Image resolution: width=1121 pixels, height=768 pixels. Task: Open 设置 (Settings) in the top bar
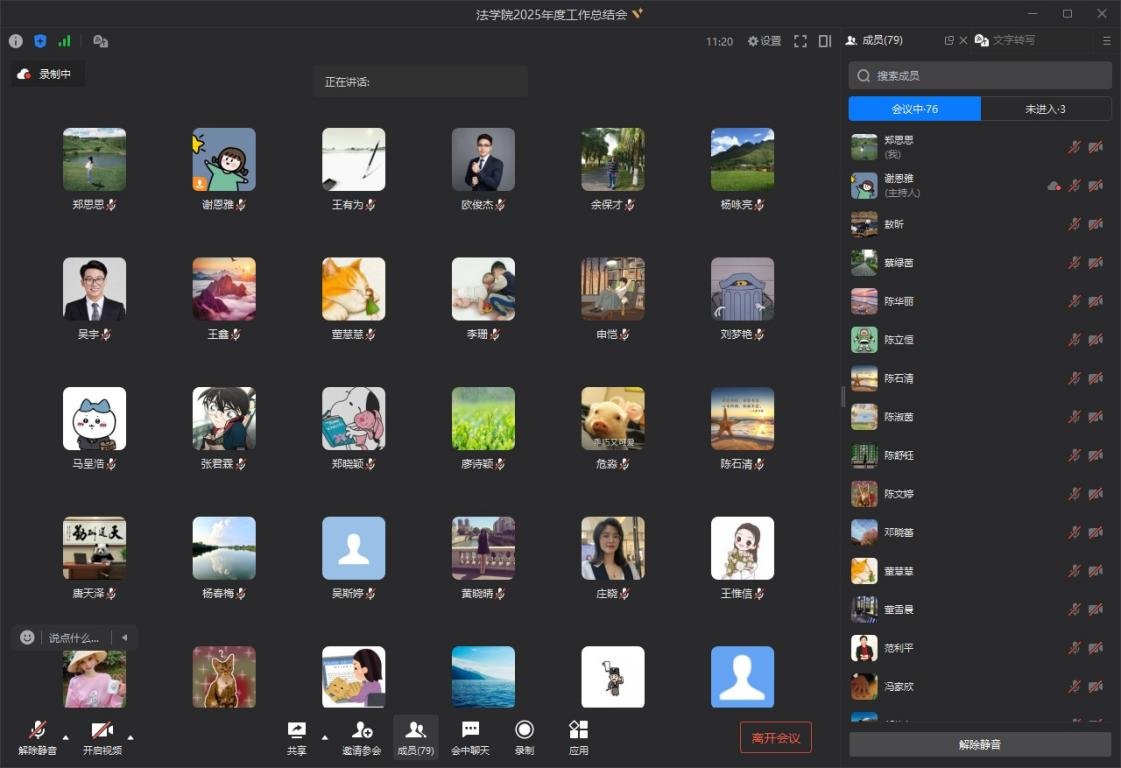(765, 42)
